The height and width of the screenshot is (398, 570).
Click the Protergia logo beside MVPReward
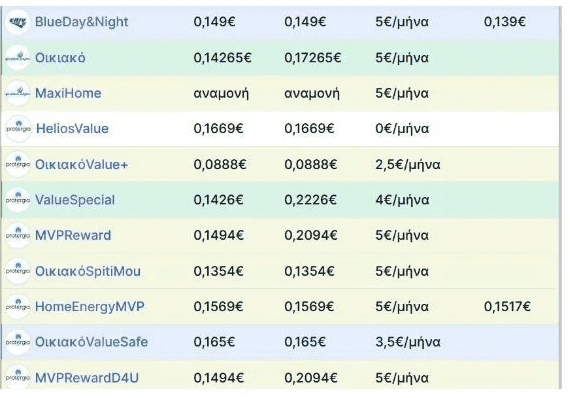[17, 236]
